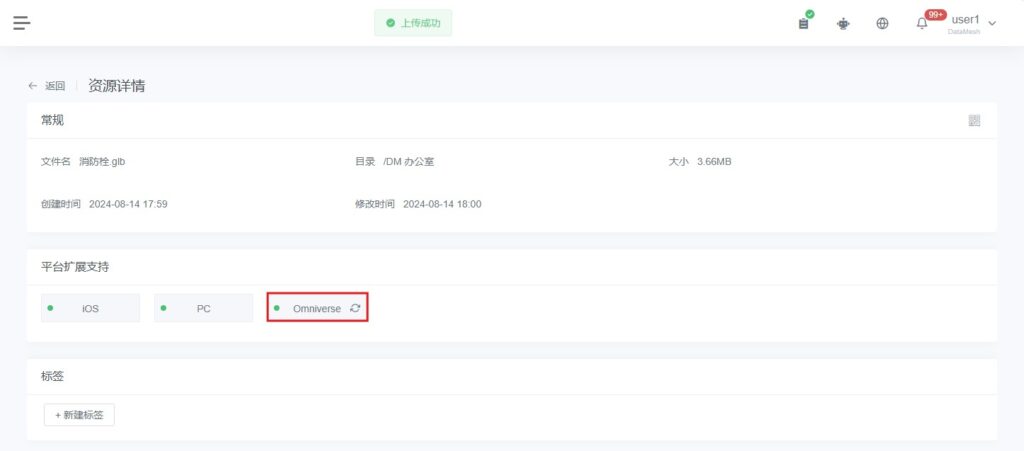This screenshot has height=451, width=1024.
Task: Open the hamburger sidebar menu
Action: (21, 23)
